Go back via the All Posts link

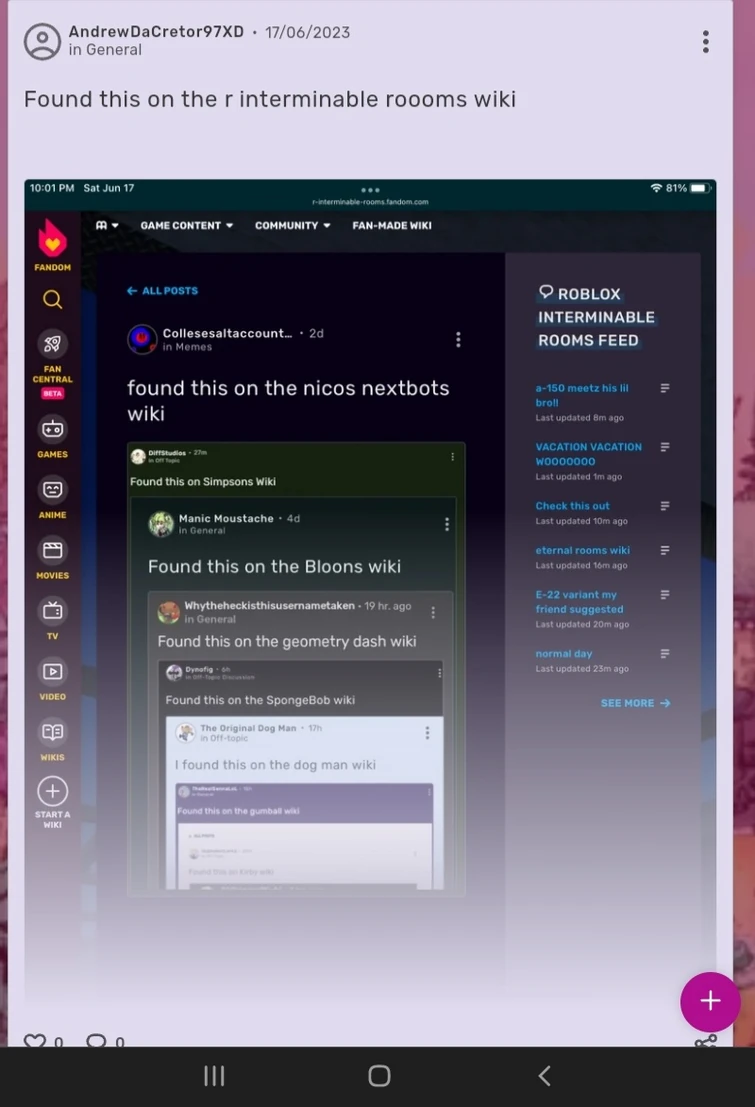pyautogui.click(x=162, y=290)
